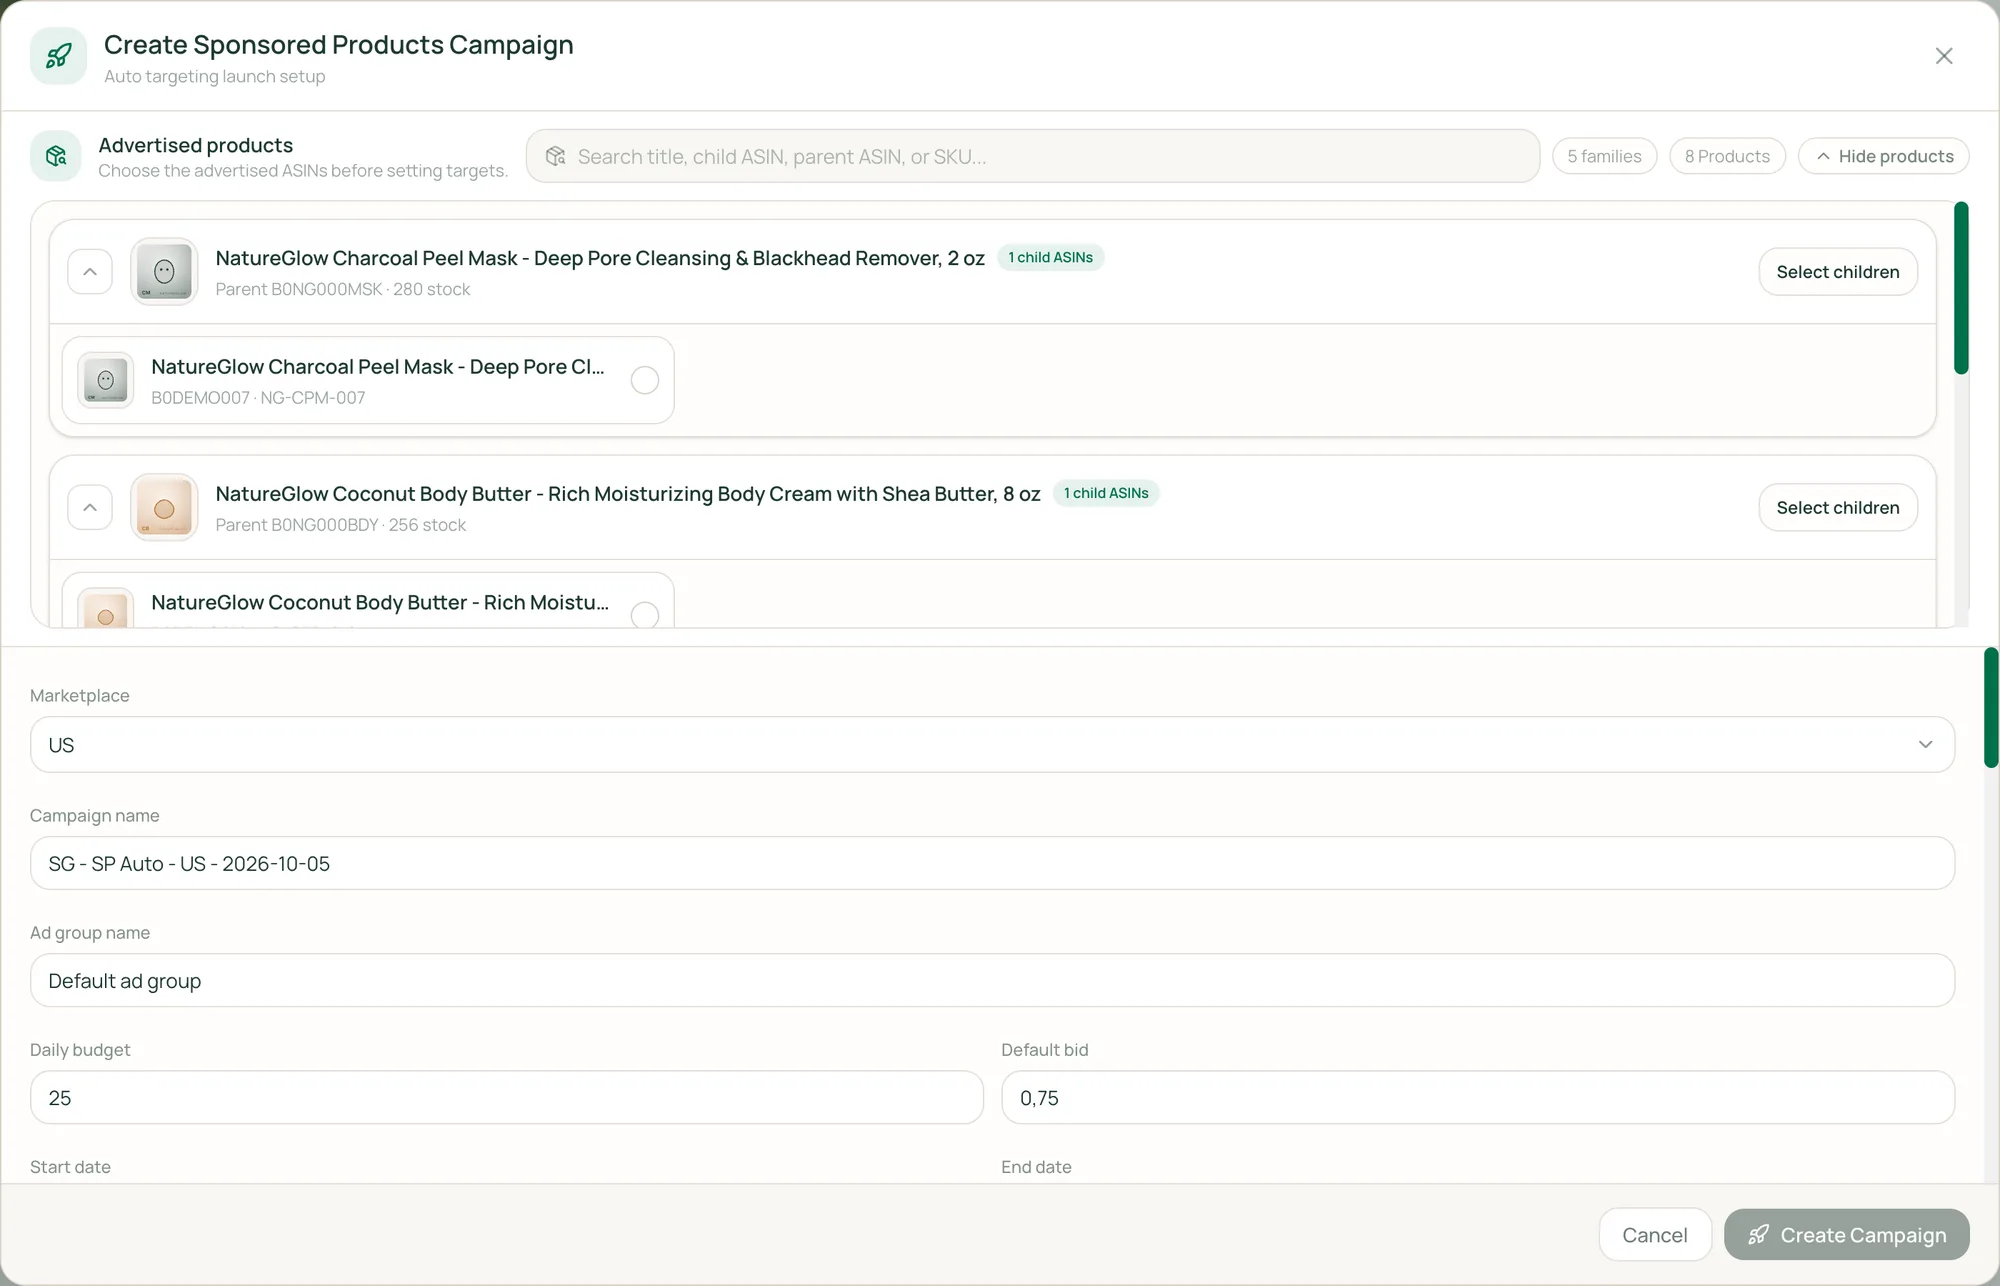Open the Marketplace dropdown showing US
The height and width of the screenshot is (1286, 2000).
[992, 745]
